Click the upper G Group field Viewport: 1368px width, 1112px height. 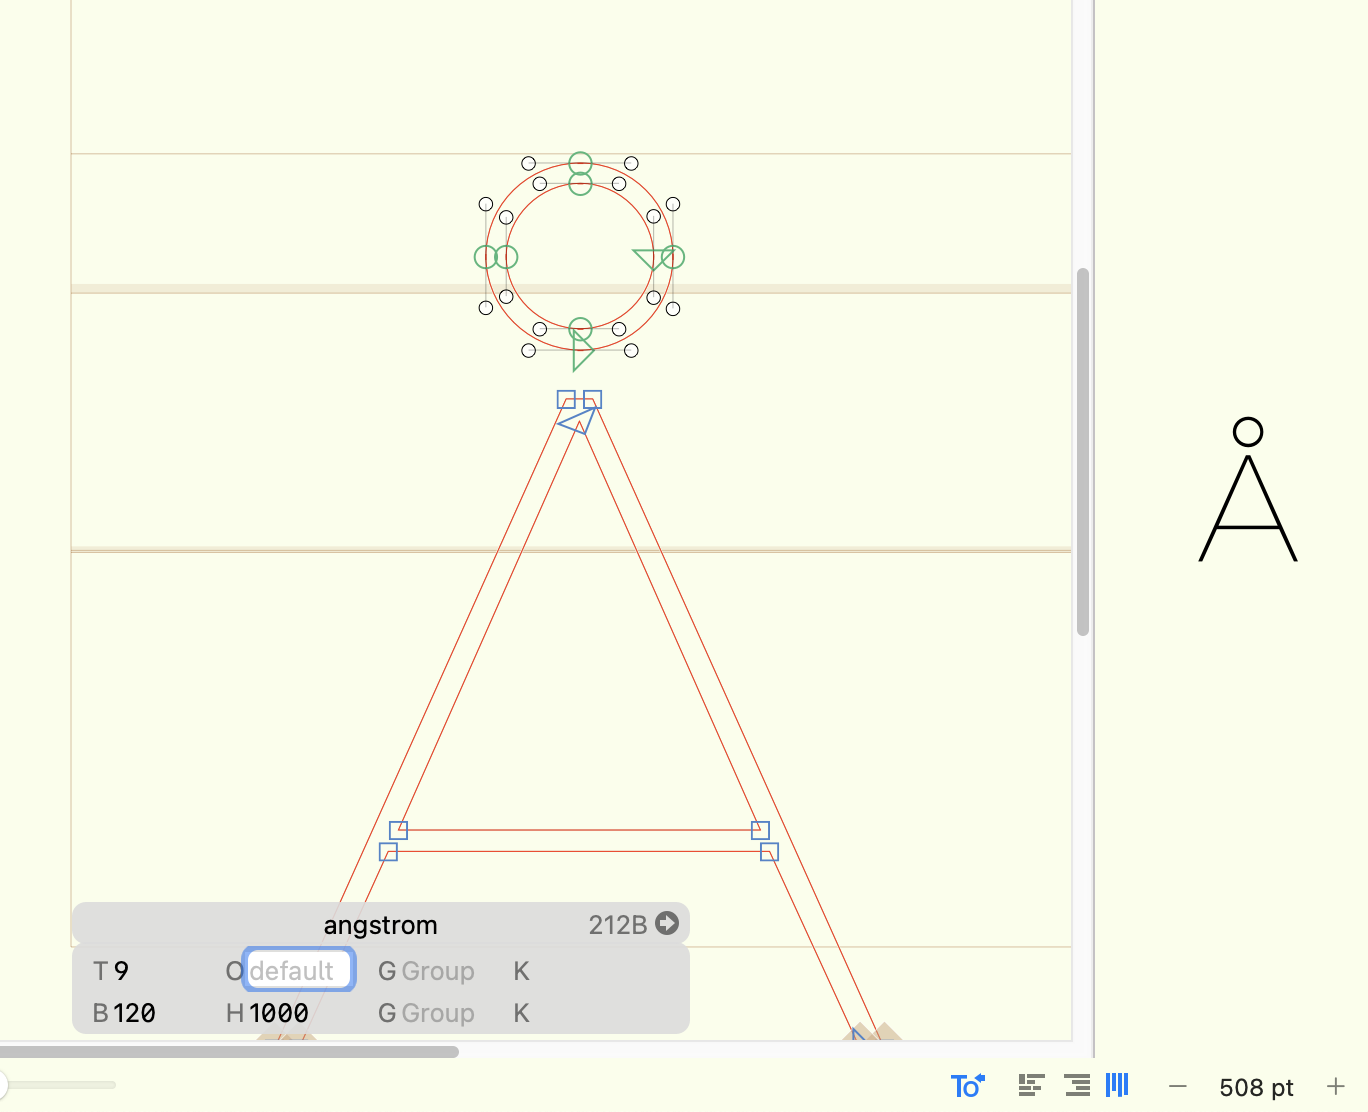click(x=437, y=971)
